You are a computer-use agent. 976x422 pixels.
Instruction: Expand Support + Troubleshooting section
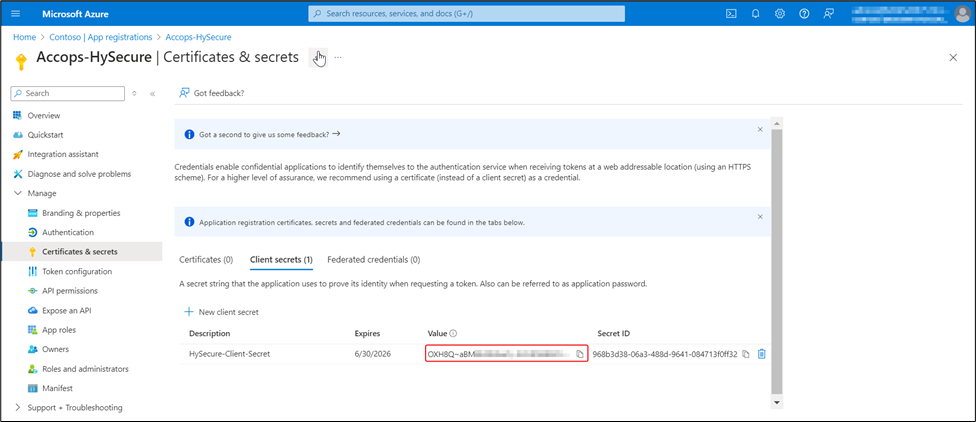click(x=18, y=407)
